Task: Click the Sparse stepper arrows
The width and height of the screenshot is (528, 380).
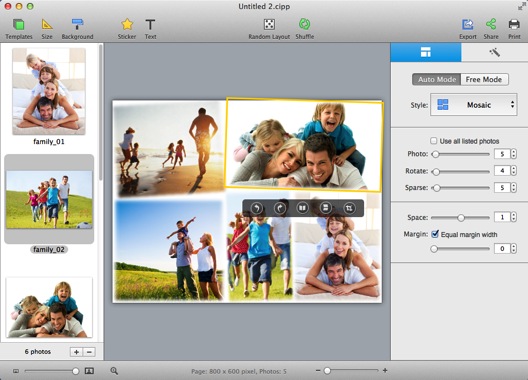Action: (x=514, y=187)
